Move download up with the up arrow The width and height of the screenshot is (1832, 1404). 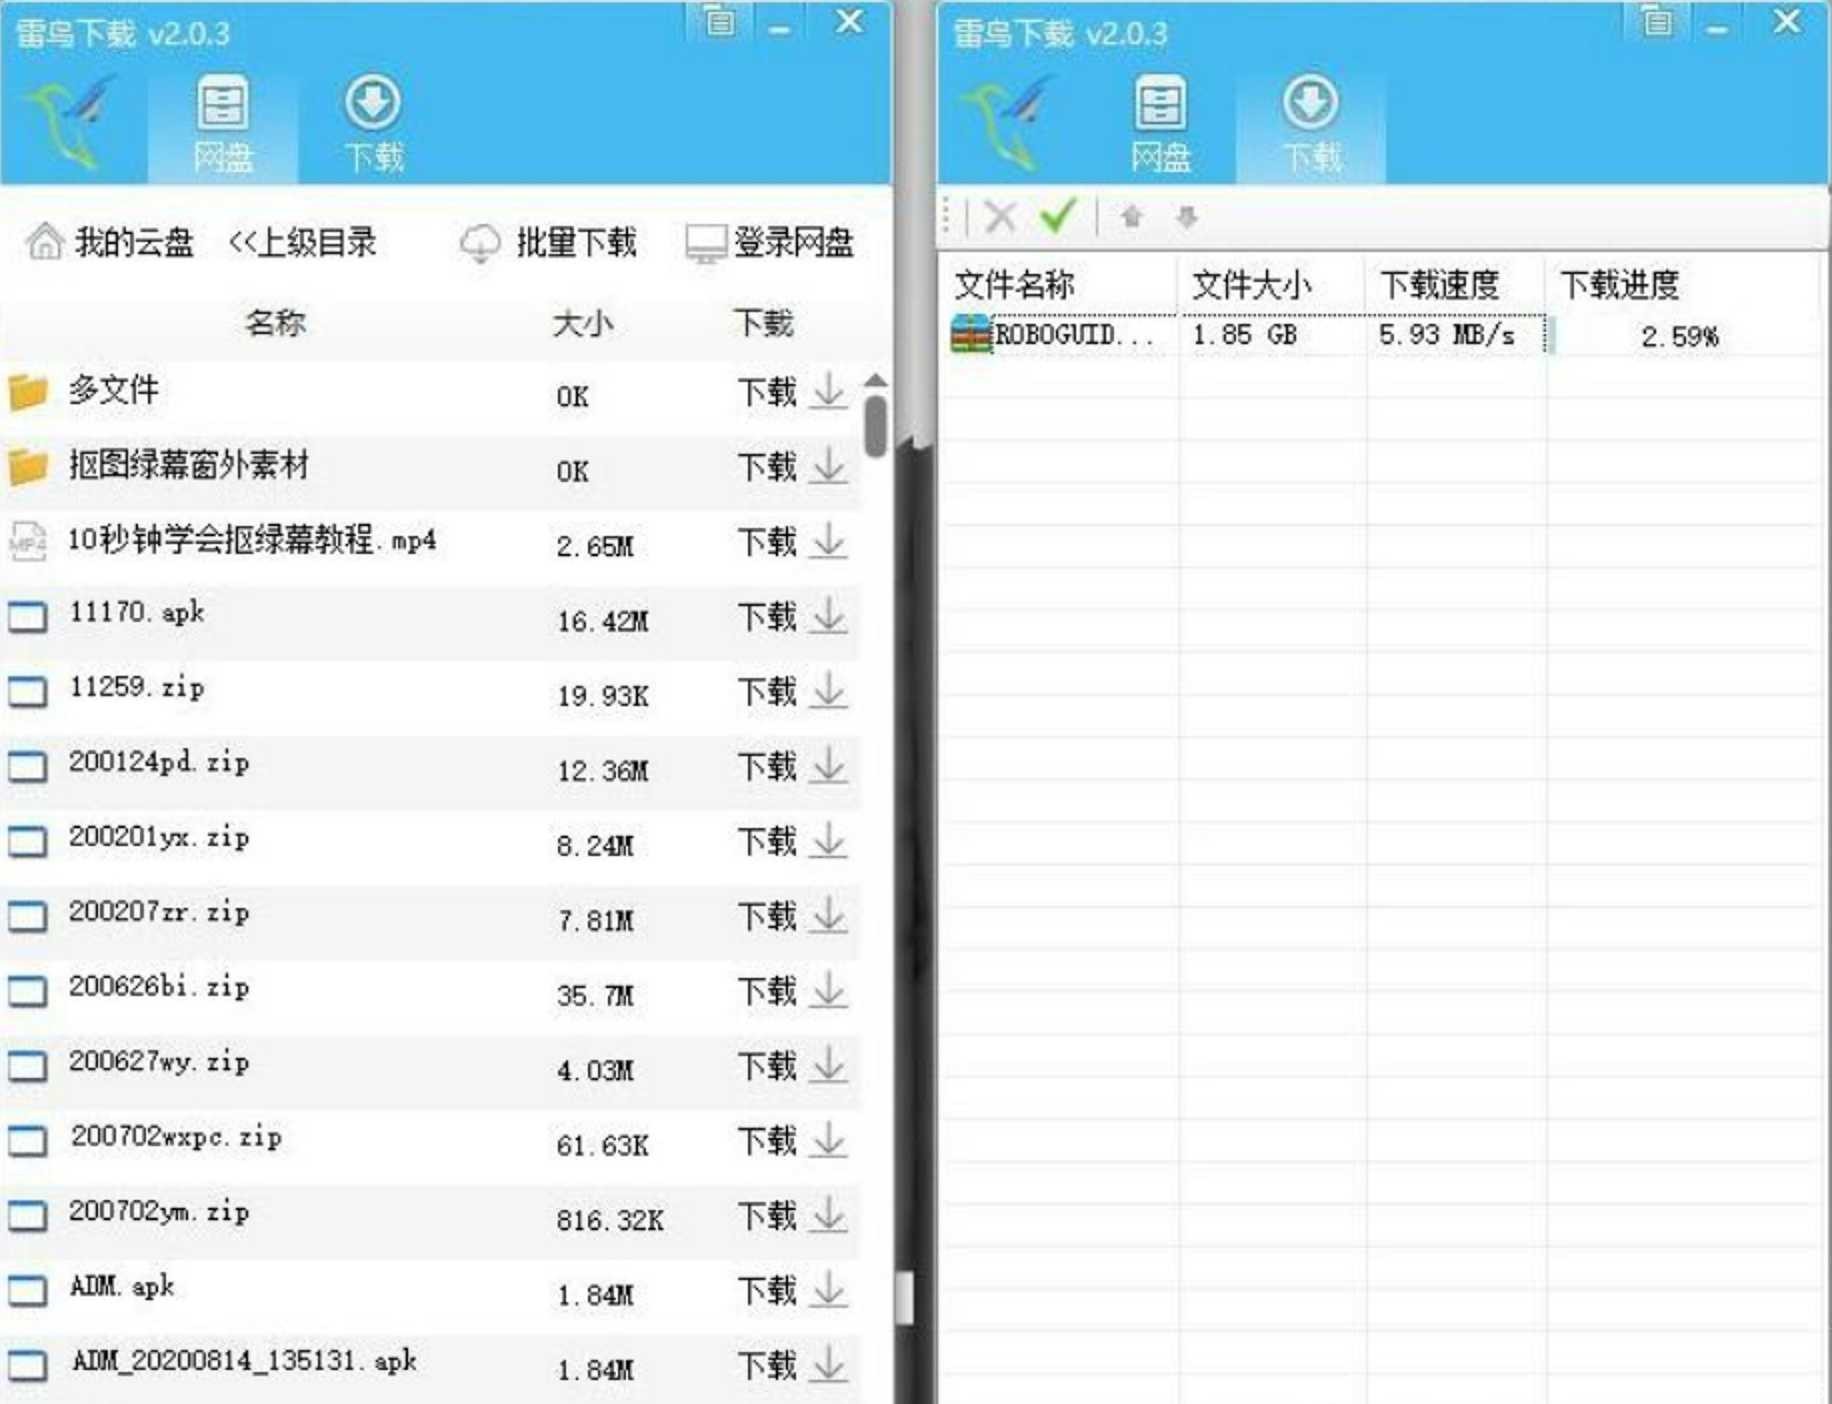[x=1131, y=216]
